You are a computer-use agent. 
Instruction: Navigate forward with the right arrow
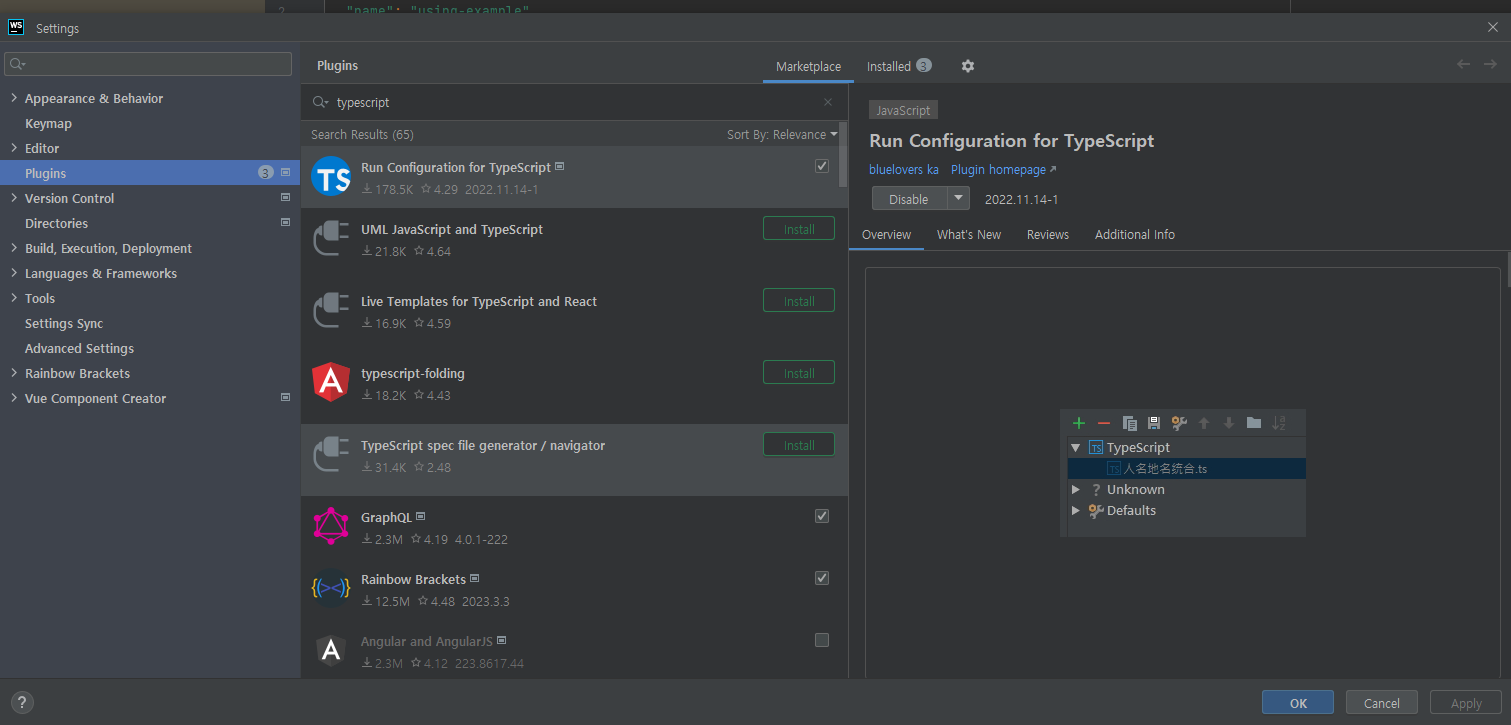click(x=1490, y=64)
